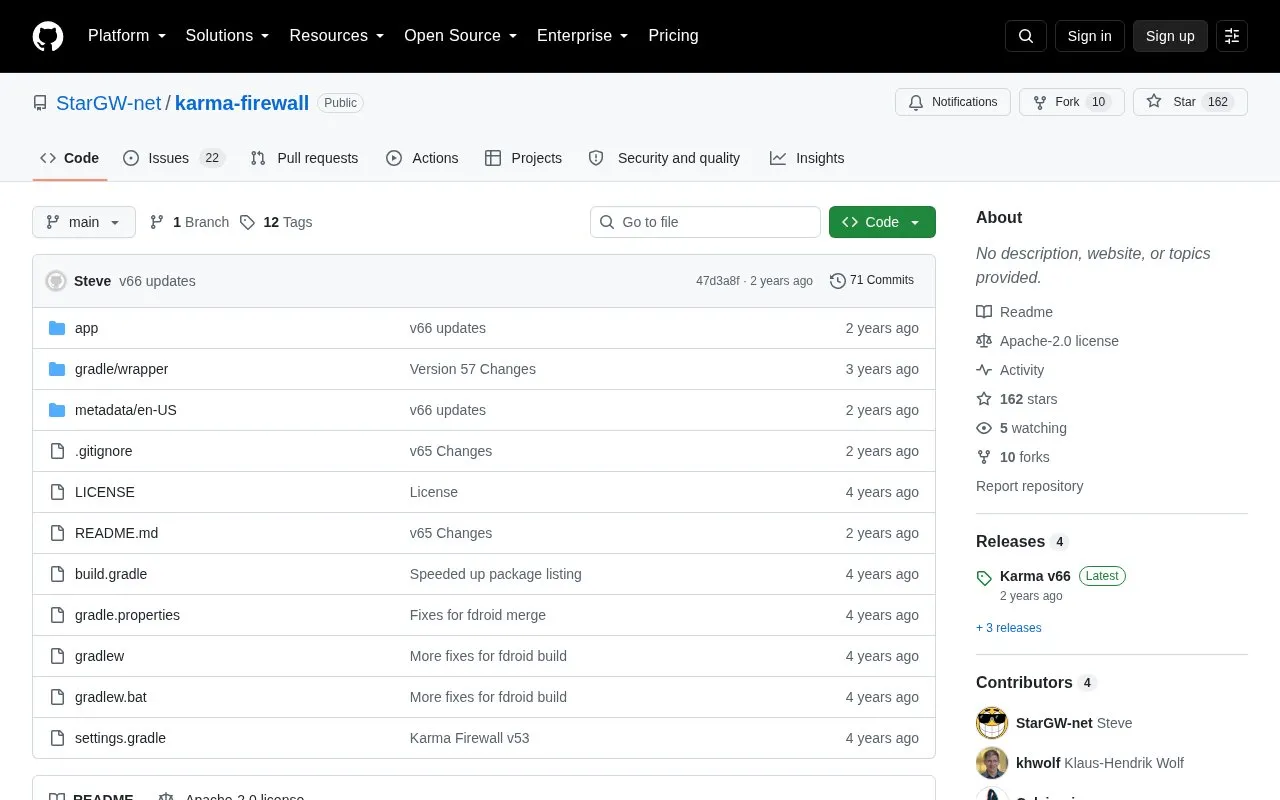Open the search magnifier button
The height and width of the screenshot is (800, 1280).
pyautogui.click(x=1026, y=36)
